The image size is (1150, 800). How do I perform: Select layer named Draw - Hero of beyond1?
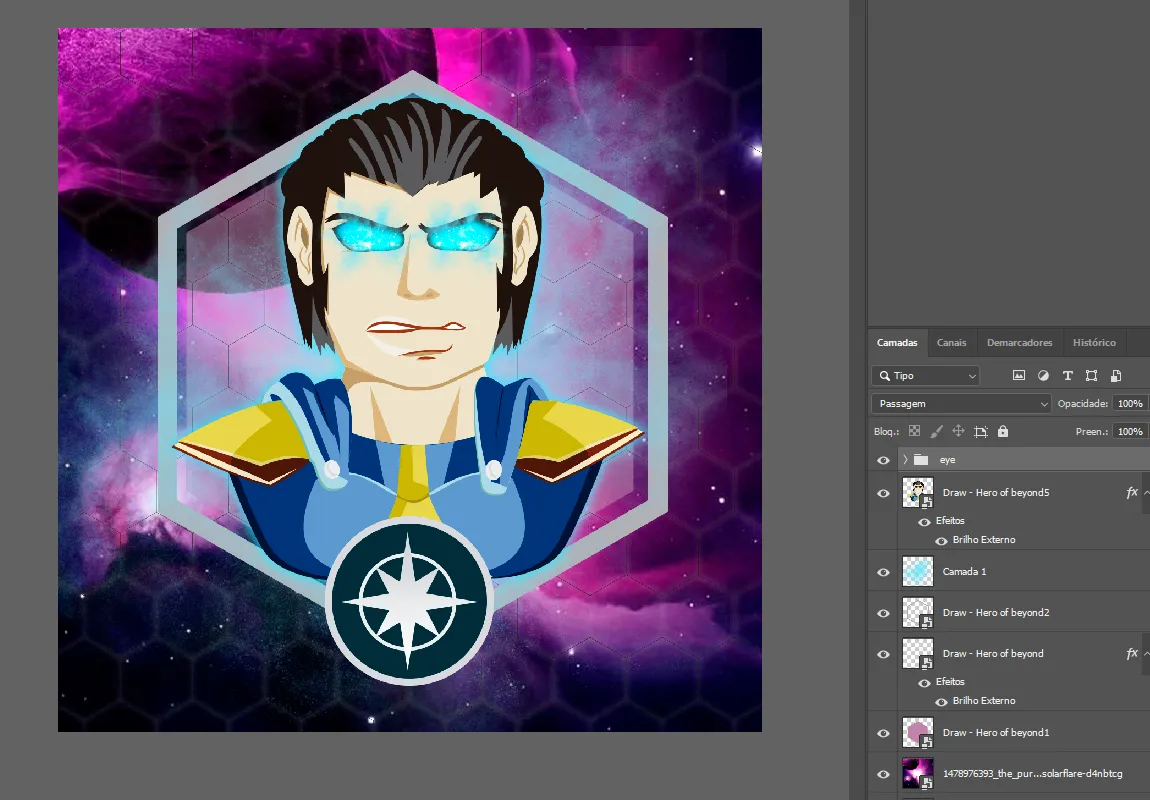pyautogui.click(x=996, y=733)
